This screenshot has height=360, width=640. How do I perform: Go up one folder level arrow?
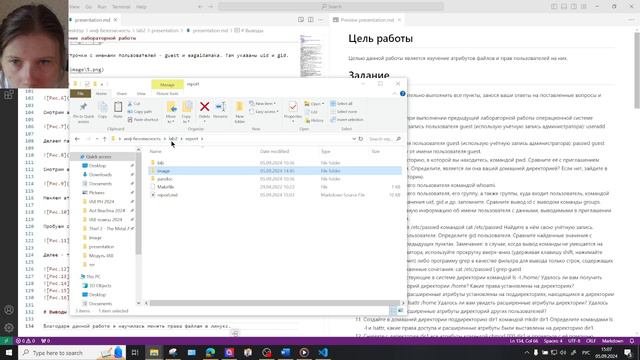(x=104, y=139)
